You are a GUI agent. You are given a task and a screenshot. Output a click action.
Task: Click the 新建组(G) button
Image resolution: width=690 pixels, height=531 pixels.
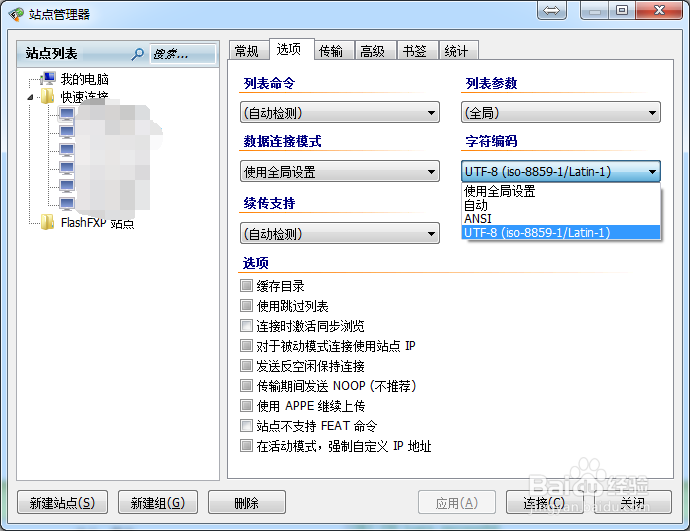pyautogui.click(x=158, y=502)
